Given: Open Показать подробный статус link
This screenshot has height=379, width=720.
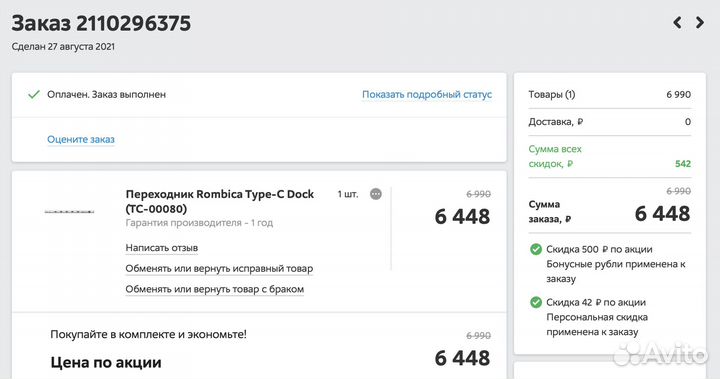Looking at the screenshot, I should pos(427,95).
